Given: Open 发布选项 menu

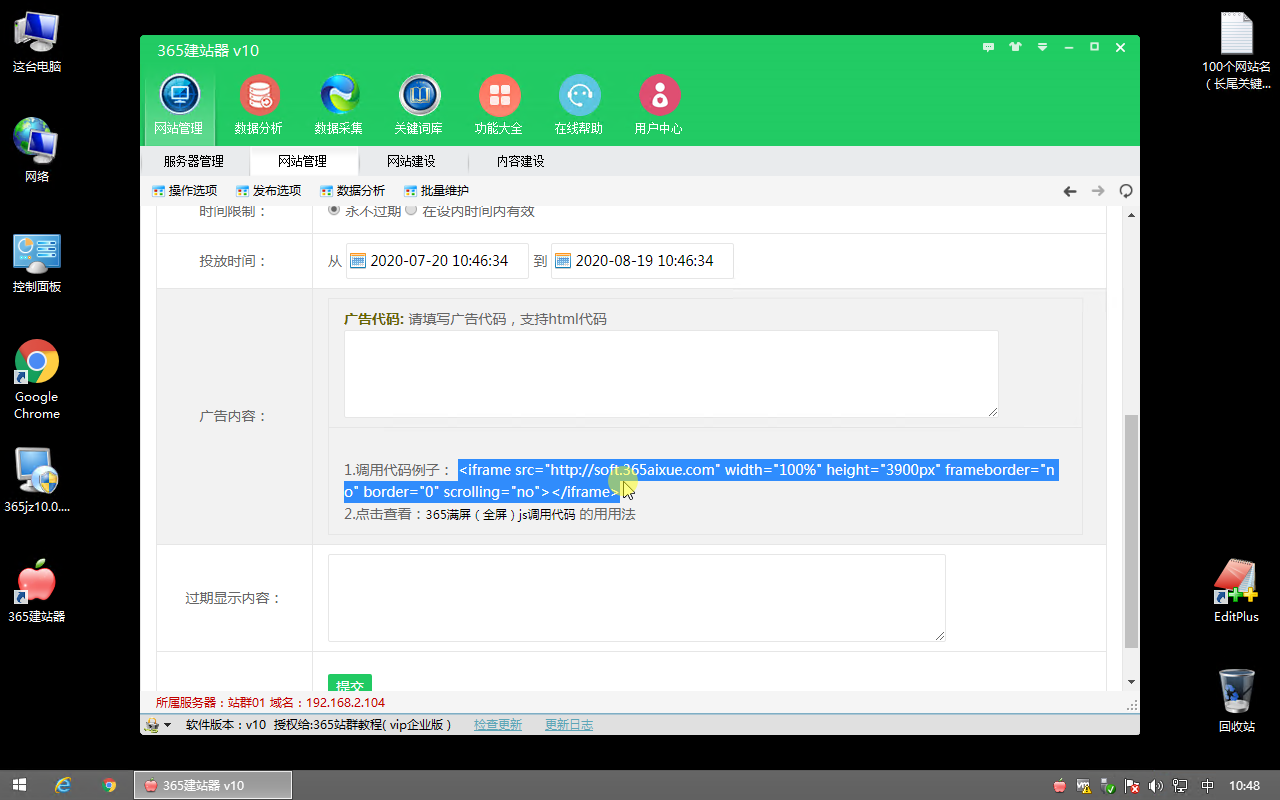Looking at the screenshot, I should [x=268, y=191].
